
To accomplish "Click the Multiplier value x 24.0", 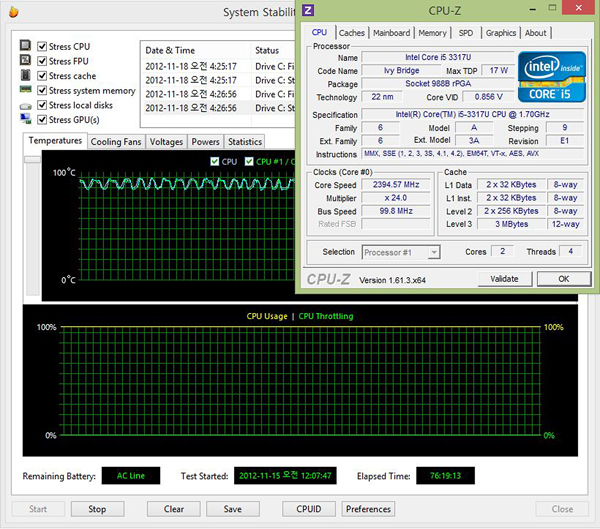I will click(x=396, y=198).
